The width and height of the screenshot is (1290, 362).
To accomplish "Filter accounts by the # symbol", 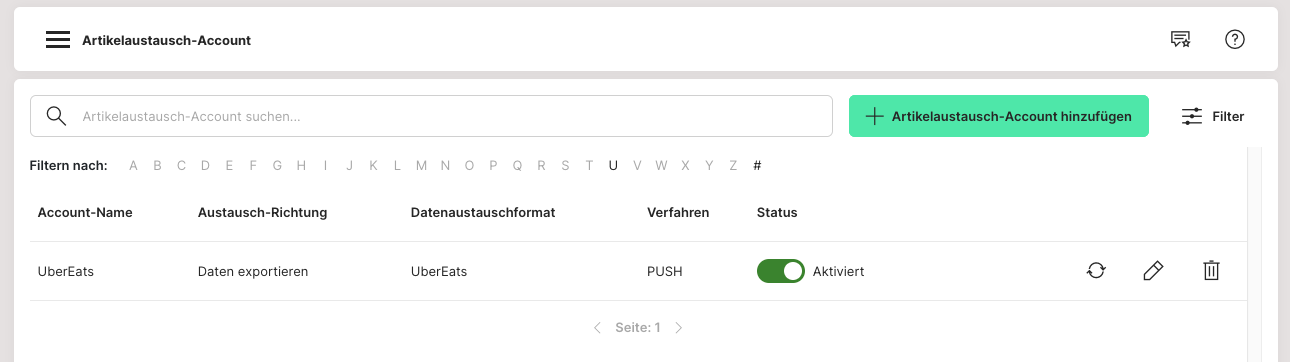I will 757,165.
